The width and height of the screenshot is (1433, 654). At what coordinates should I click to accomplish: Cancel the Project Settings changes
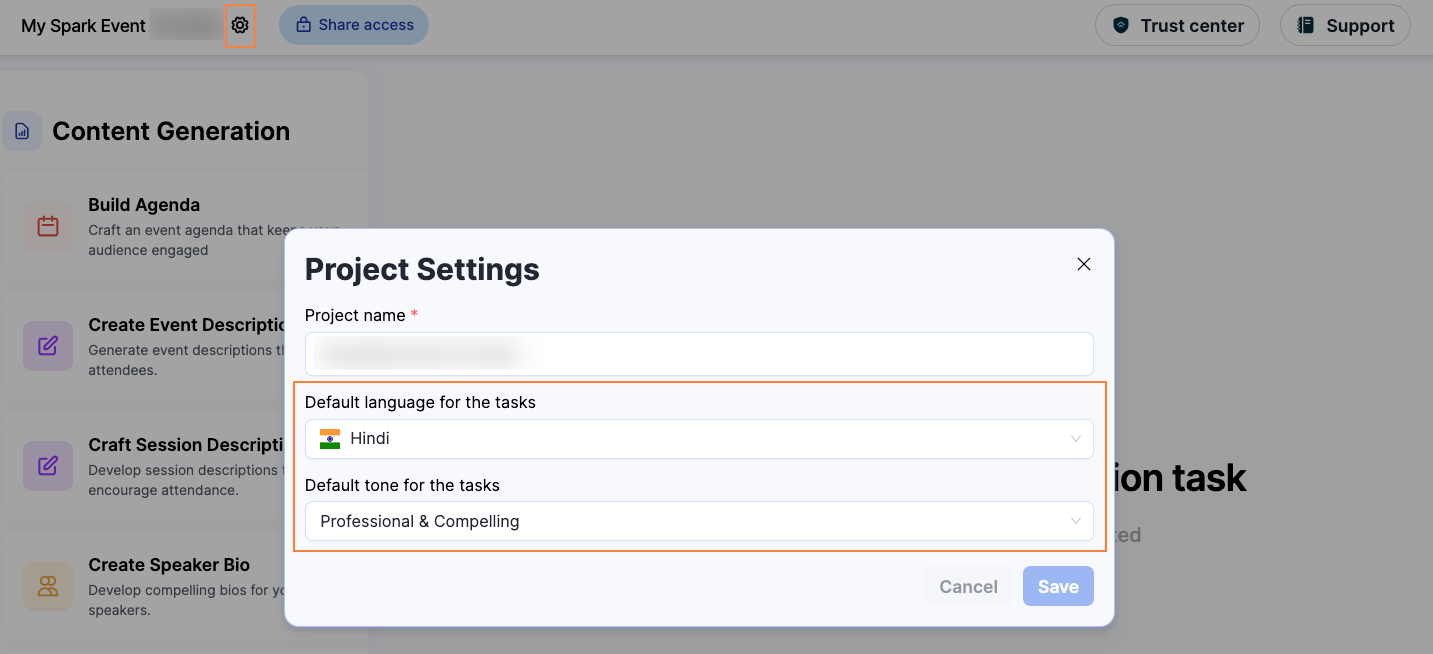968,587
